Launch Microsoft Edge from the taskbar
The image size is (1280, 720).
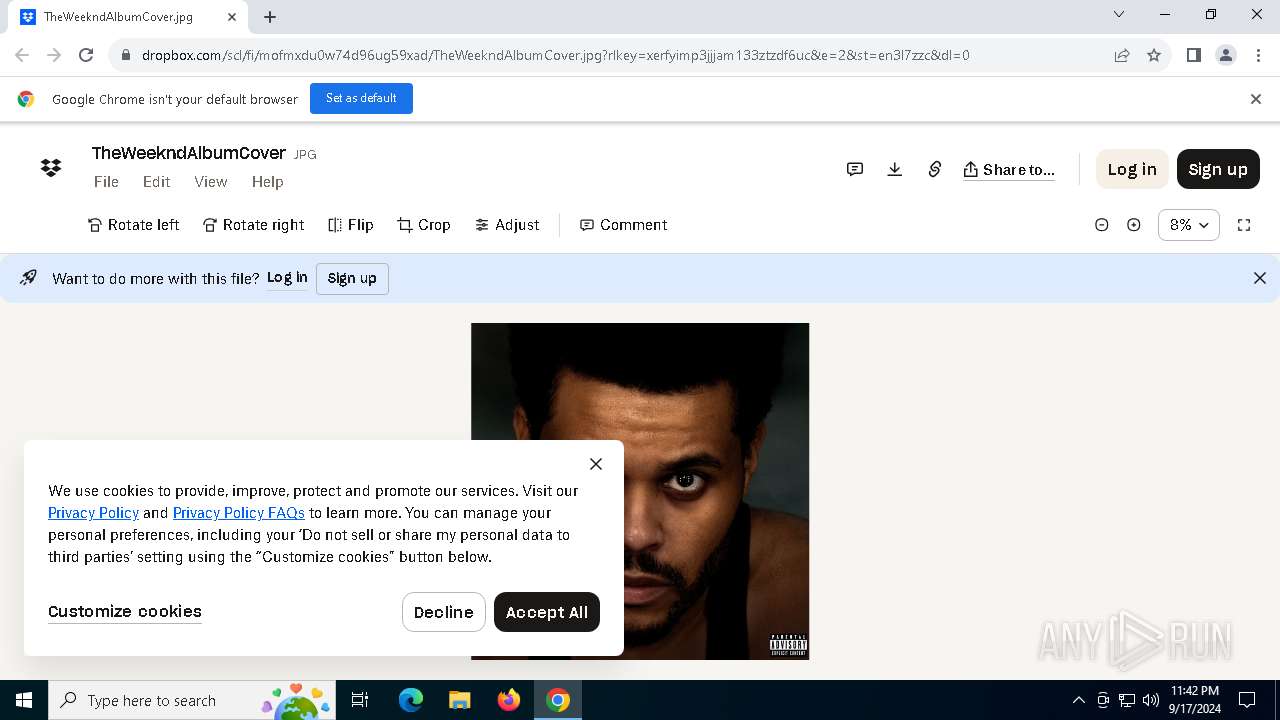tap(411, 700)
